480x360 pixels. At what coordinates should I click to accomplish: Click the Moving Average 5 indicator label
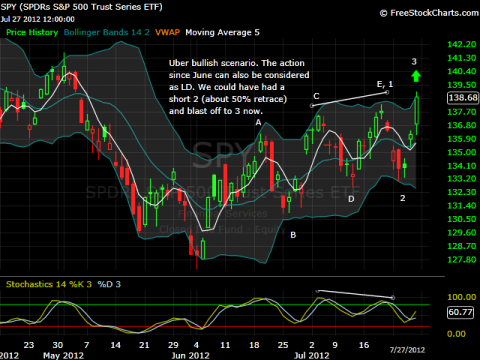pos(222,33)
